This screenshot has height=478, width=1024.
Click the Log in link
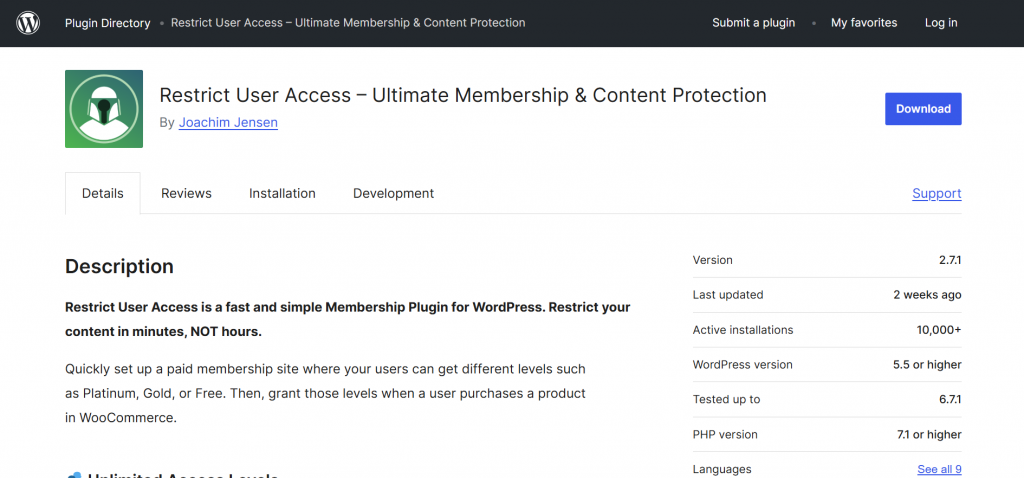[941, 23]
